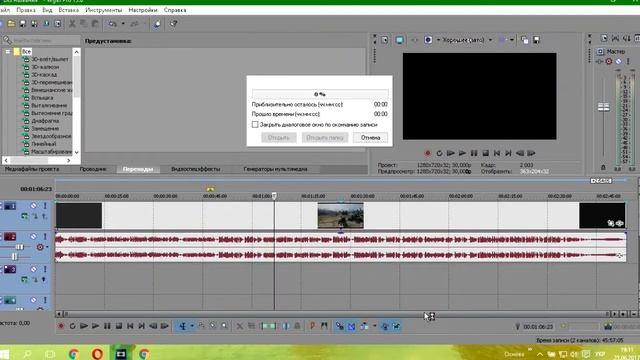This screenshot has width=640, height=360.
Task: Adjust the Master volume fader
Action: tap(603, 107)
